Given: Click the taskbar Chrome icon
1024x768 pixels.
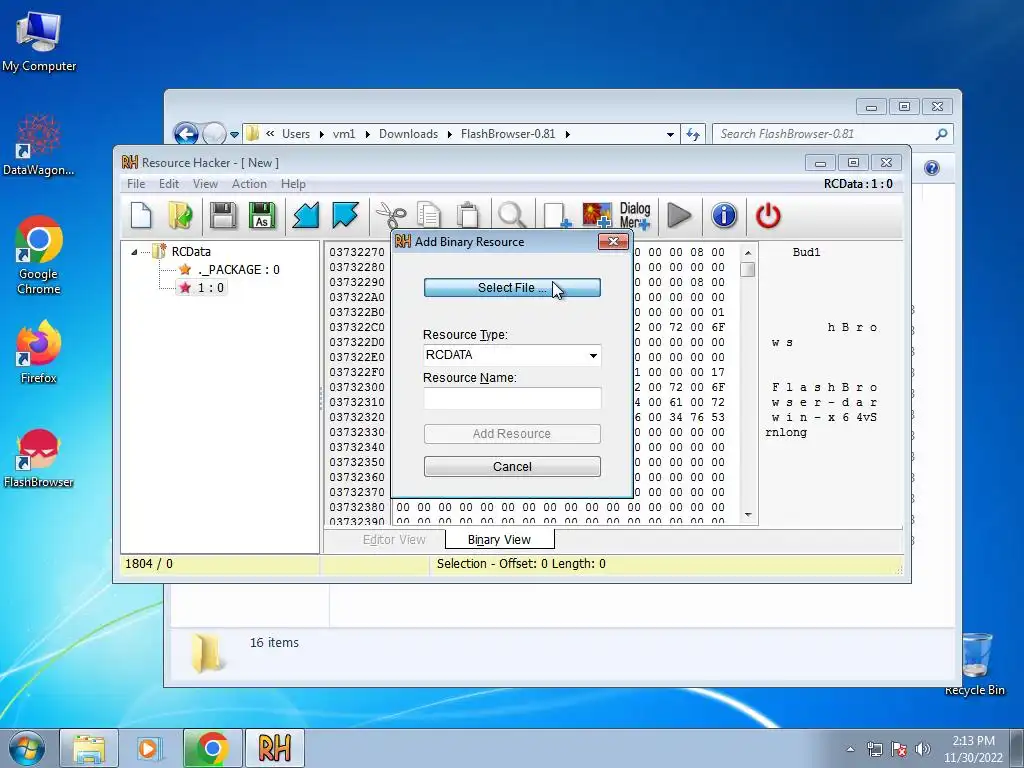Looking at the screenshot, I should pos(212,748).
